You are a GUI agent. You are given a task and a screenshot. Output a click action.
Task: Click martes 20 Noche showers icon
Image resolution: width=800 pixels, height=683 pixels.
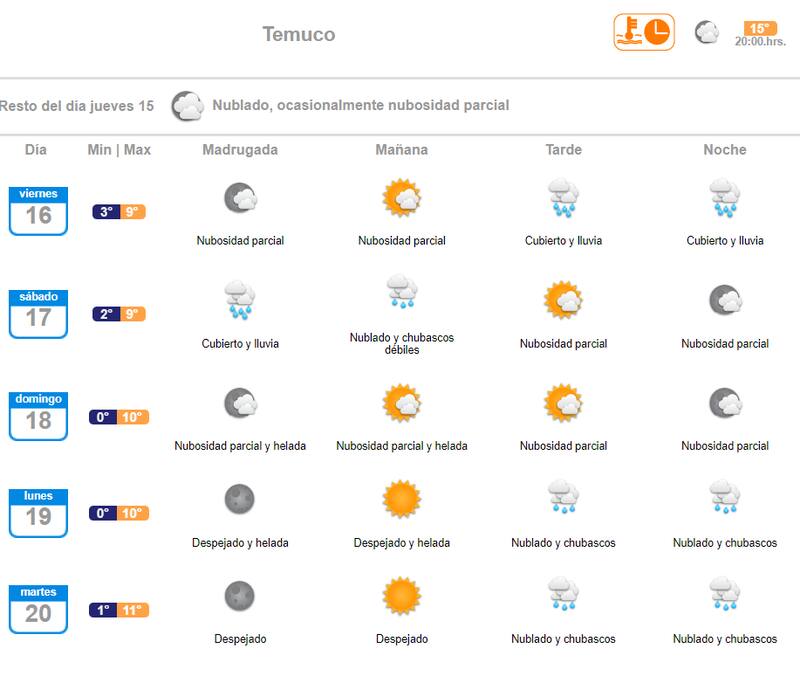point(725,594)
